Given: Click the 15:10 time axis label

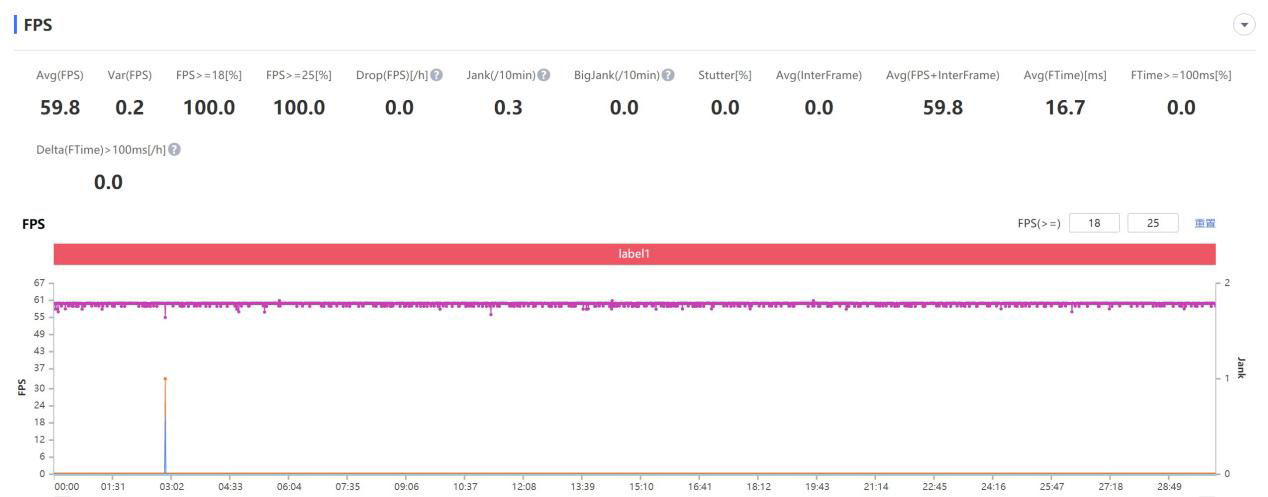Looking at the screenshot, I should coord(641,487).
